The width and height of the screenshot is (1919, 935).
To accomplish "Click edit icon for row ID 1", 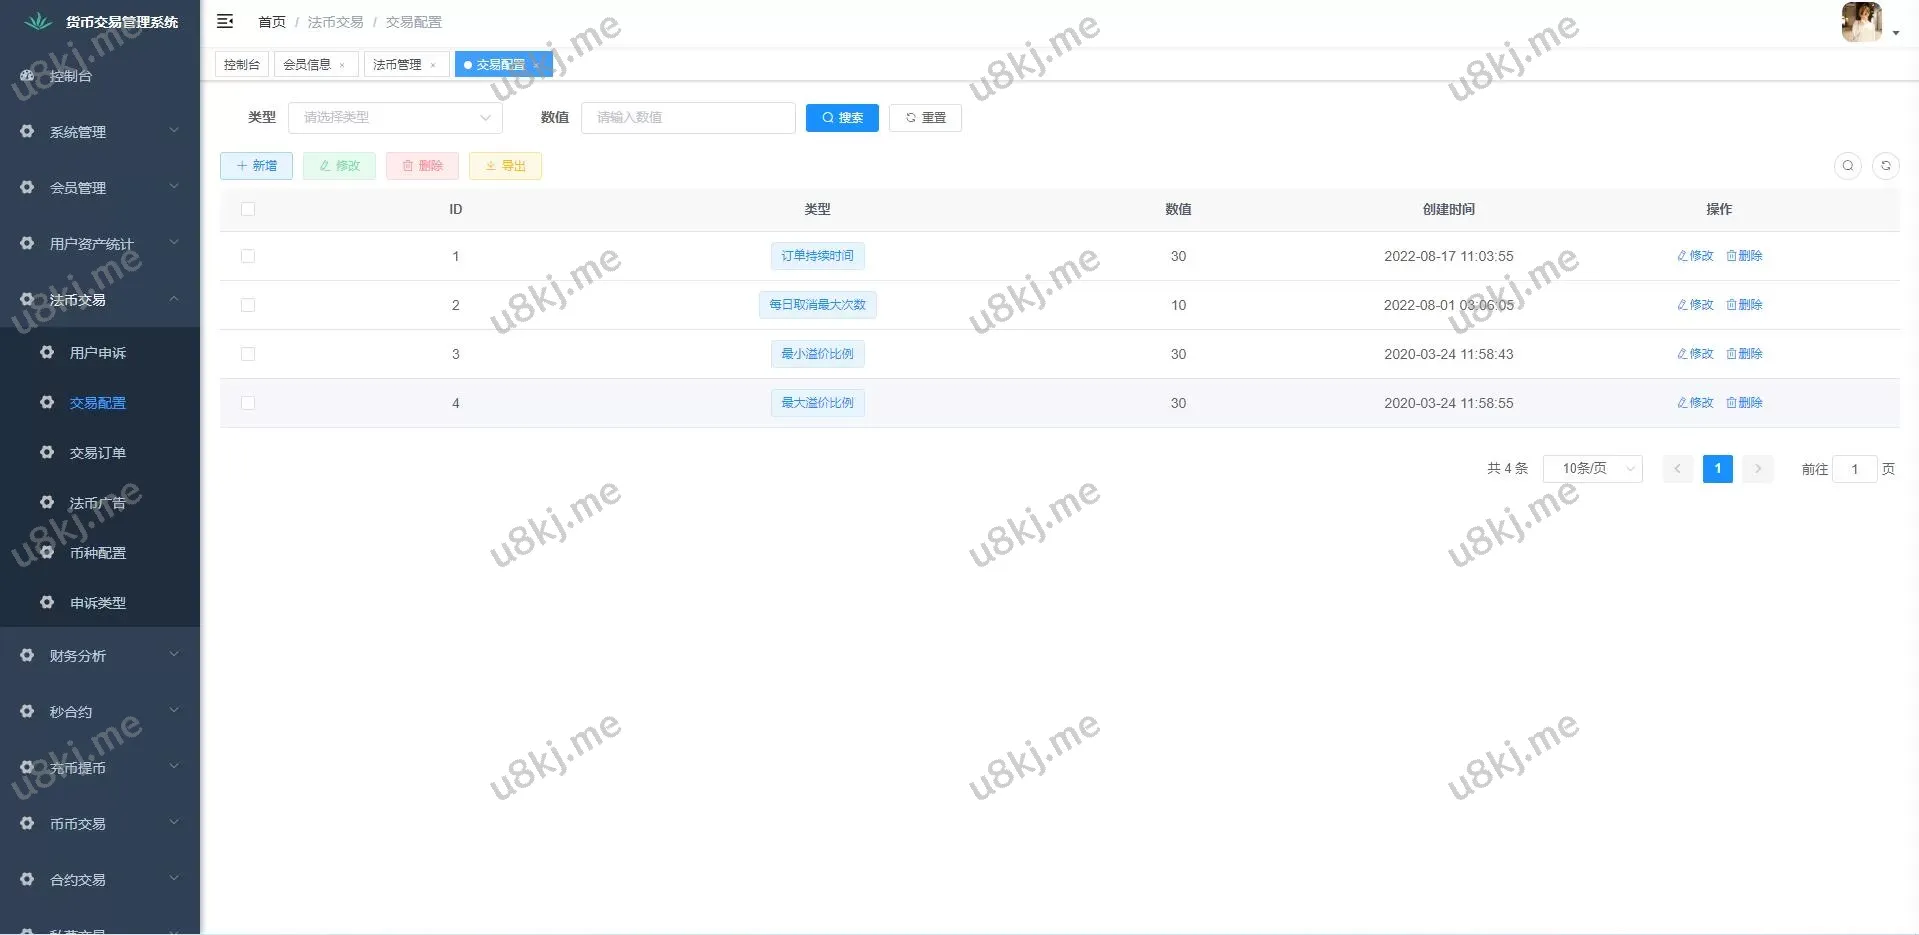I will [x=1694, y=256].
